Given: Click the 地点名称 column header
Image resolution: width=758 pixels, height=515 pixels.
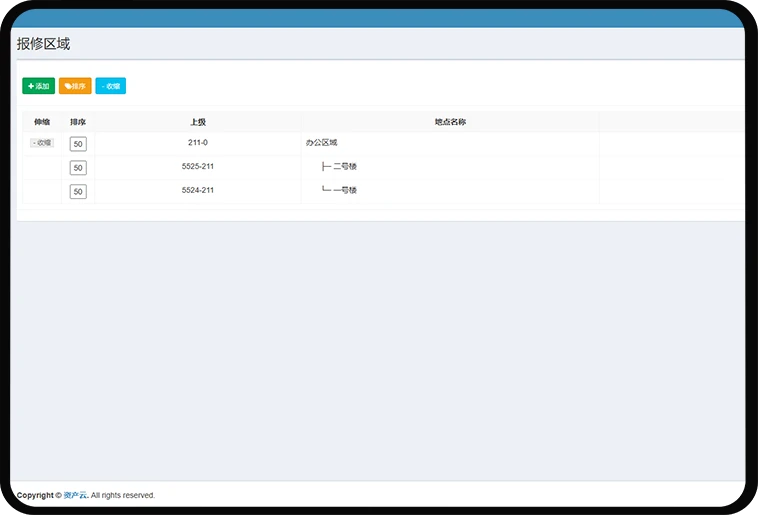Looking at the screenshot, I should (450, 122).
